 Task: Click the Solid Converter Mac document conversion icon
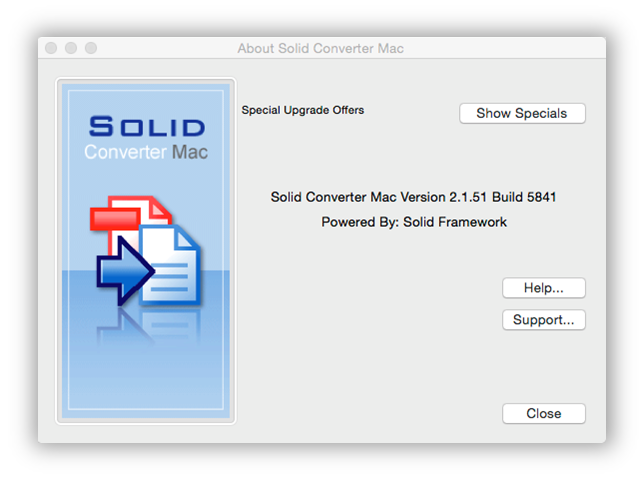click(145, 251)
